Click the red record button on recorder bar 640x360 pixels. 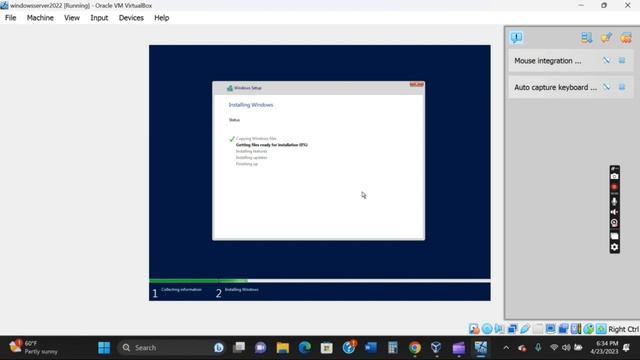click(x=614, y=187)
